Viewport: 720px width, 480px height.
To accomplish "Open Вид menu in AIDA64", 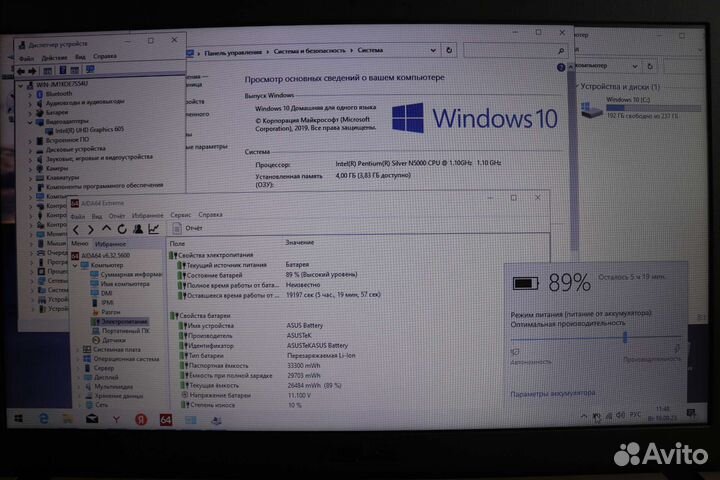I will [97, 216].
